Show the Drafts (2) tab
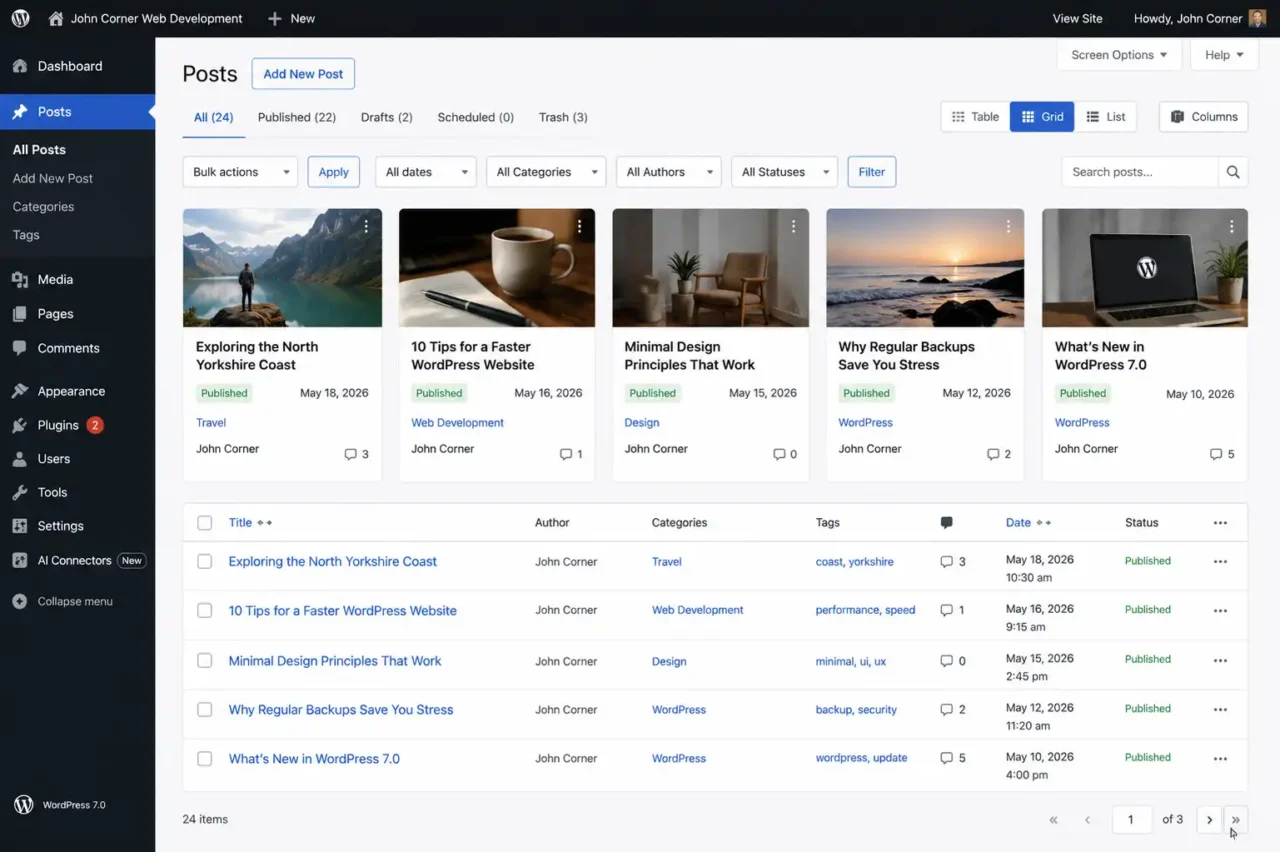The width and height of the screenshot is (1280, 852). point(387,117)
